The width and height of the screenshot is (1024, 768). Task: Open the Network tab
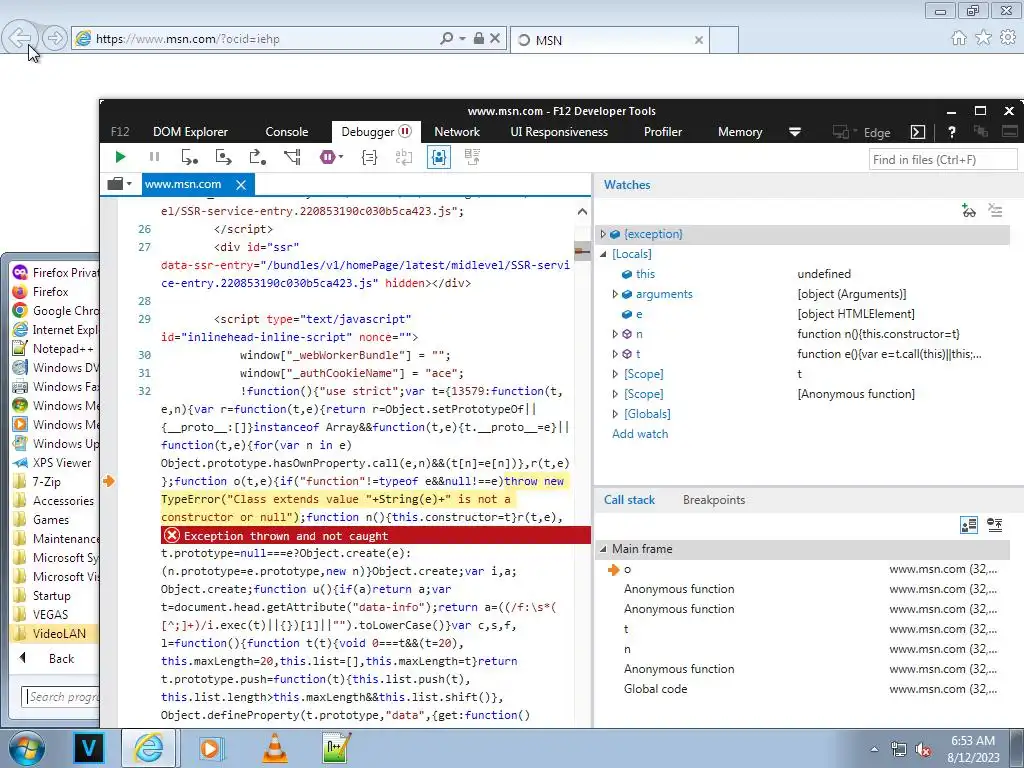pos(457,132)
